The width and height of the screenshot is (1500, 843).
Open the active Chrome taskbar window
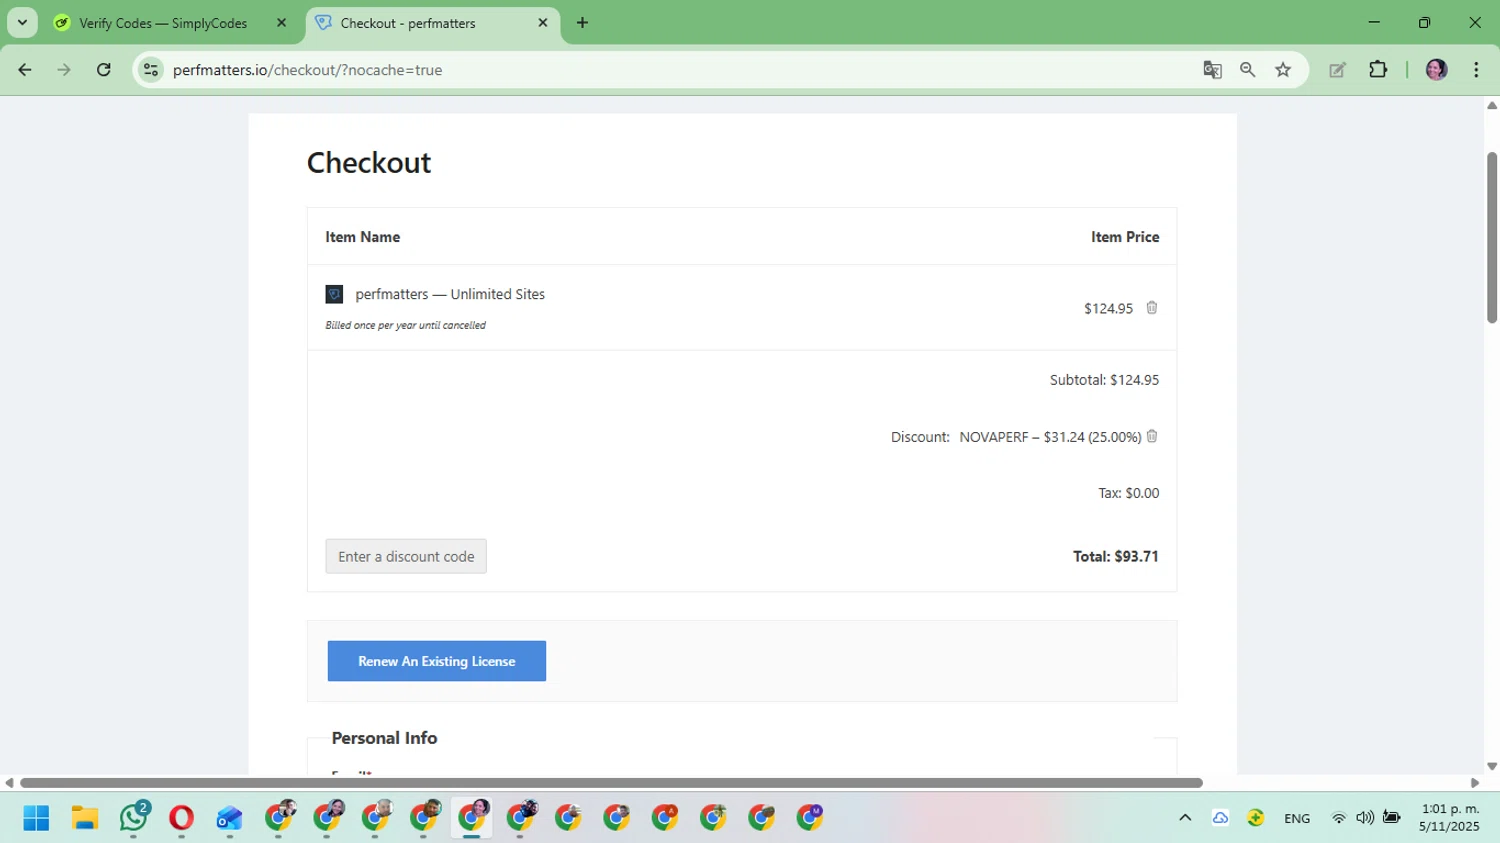473,818
